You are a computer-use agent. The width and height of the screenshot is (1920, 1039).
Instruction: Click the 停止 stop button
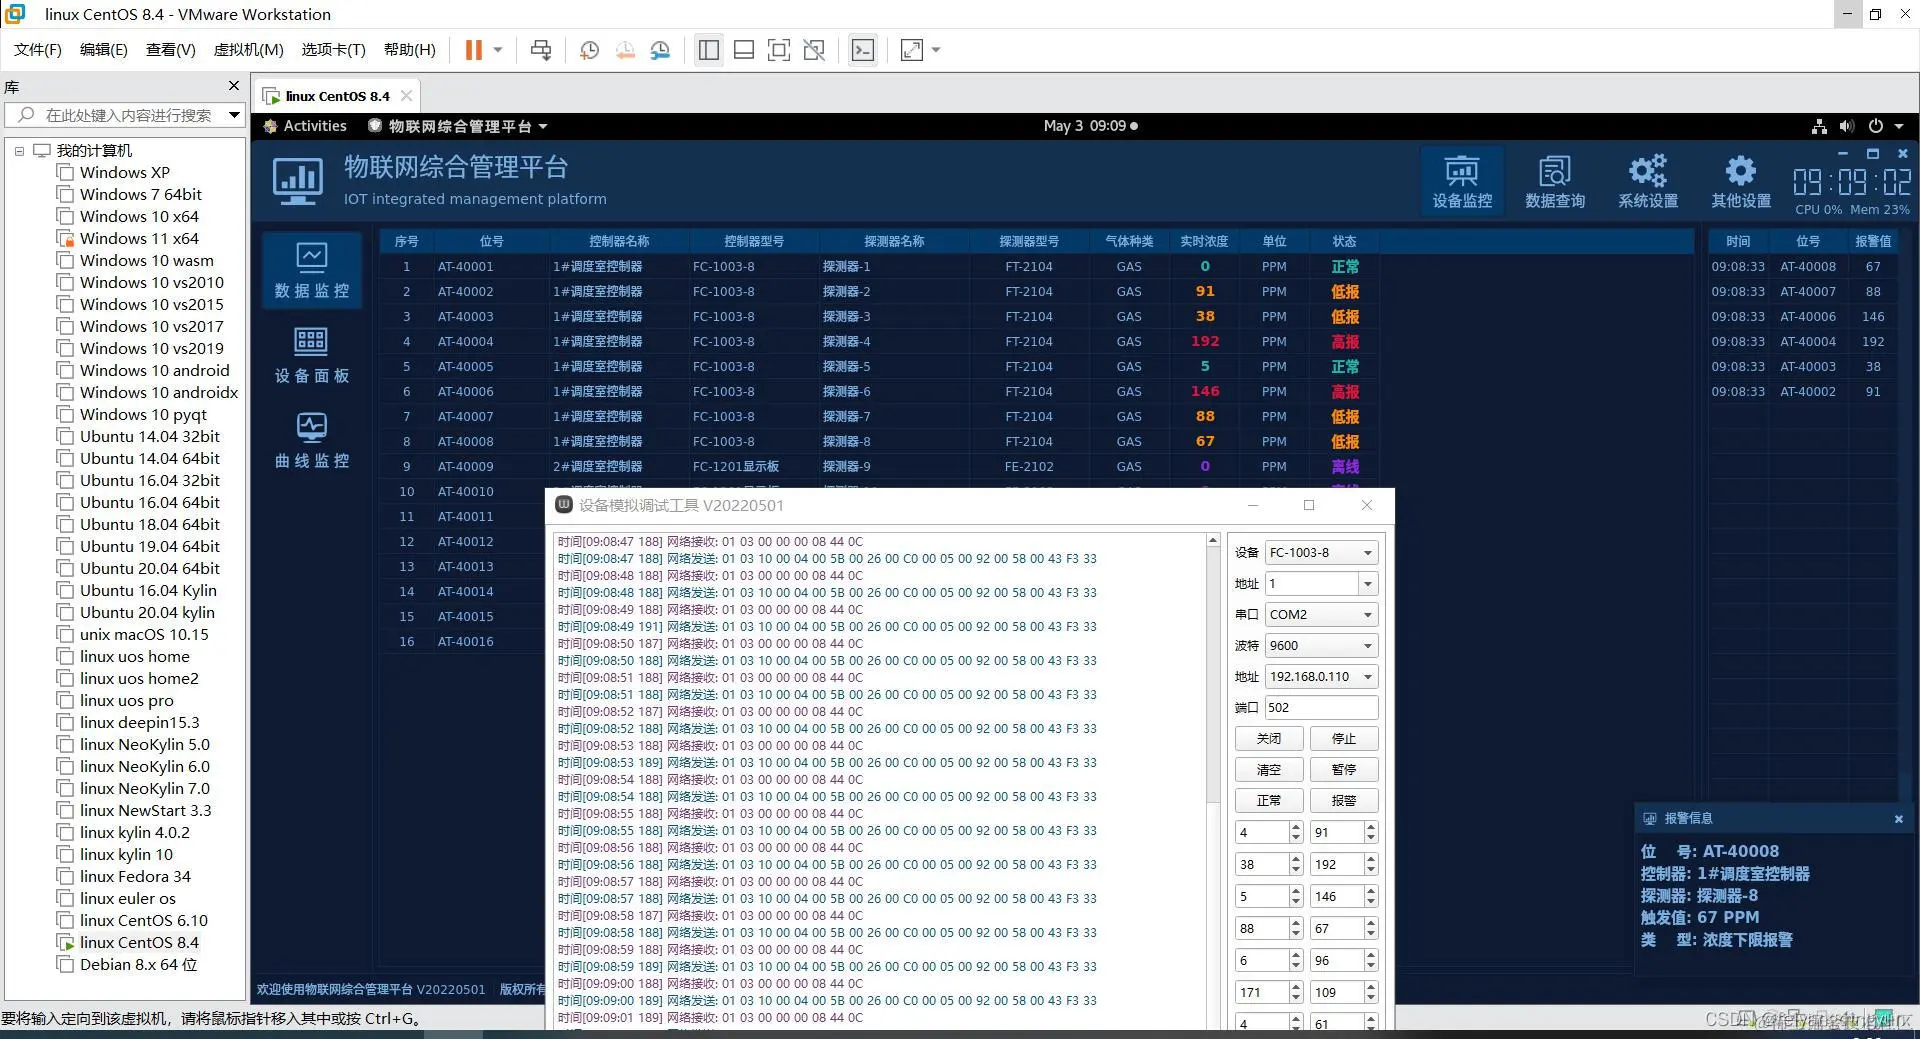[1344, 738]
